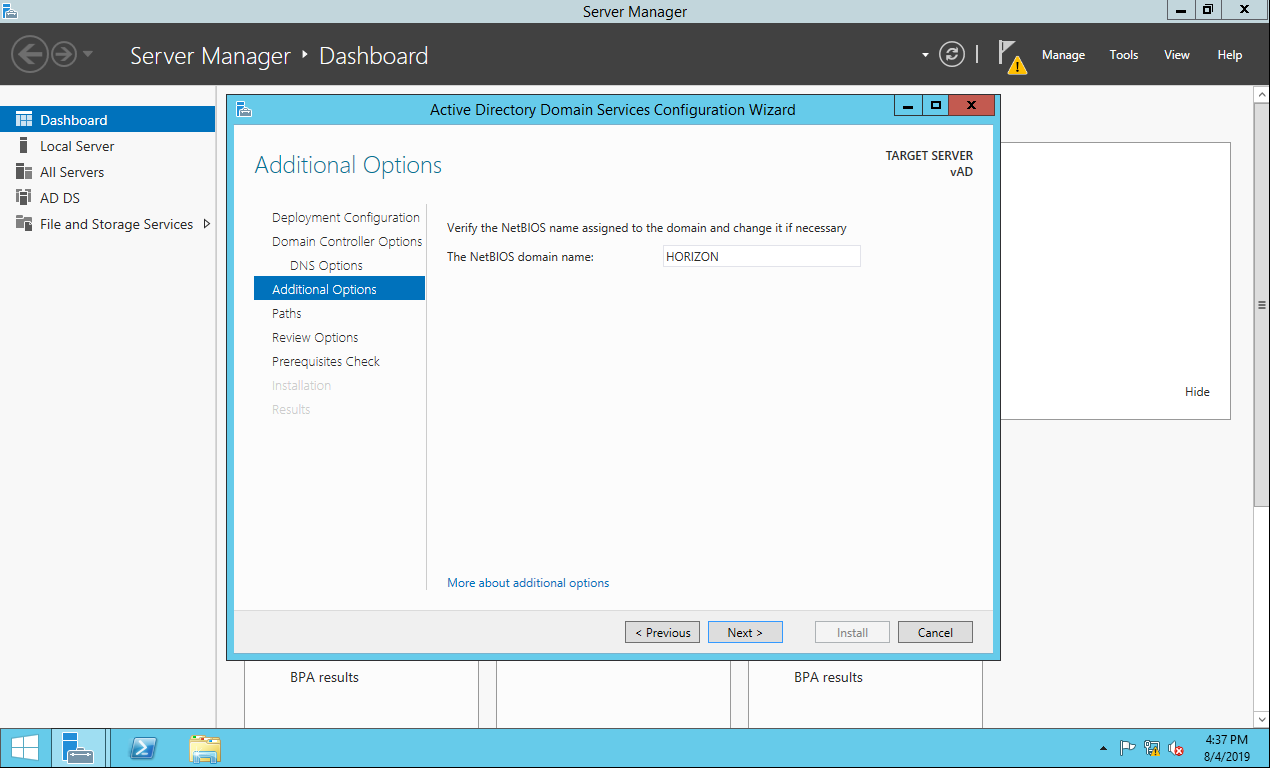Image resolution: width=1270 pixels, height=768 pixels.
Task: Click the muted volume tray icon
Action: pos(1176,748)
